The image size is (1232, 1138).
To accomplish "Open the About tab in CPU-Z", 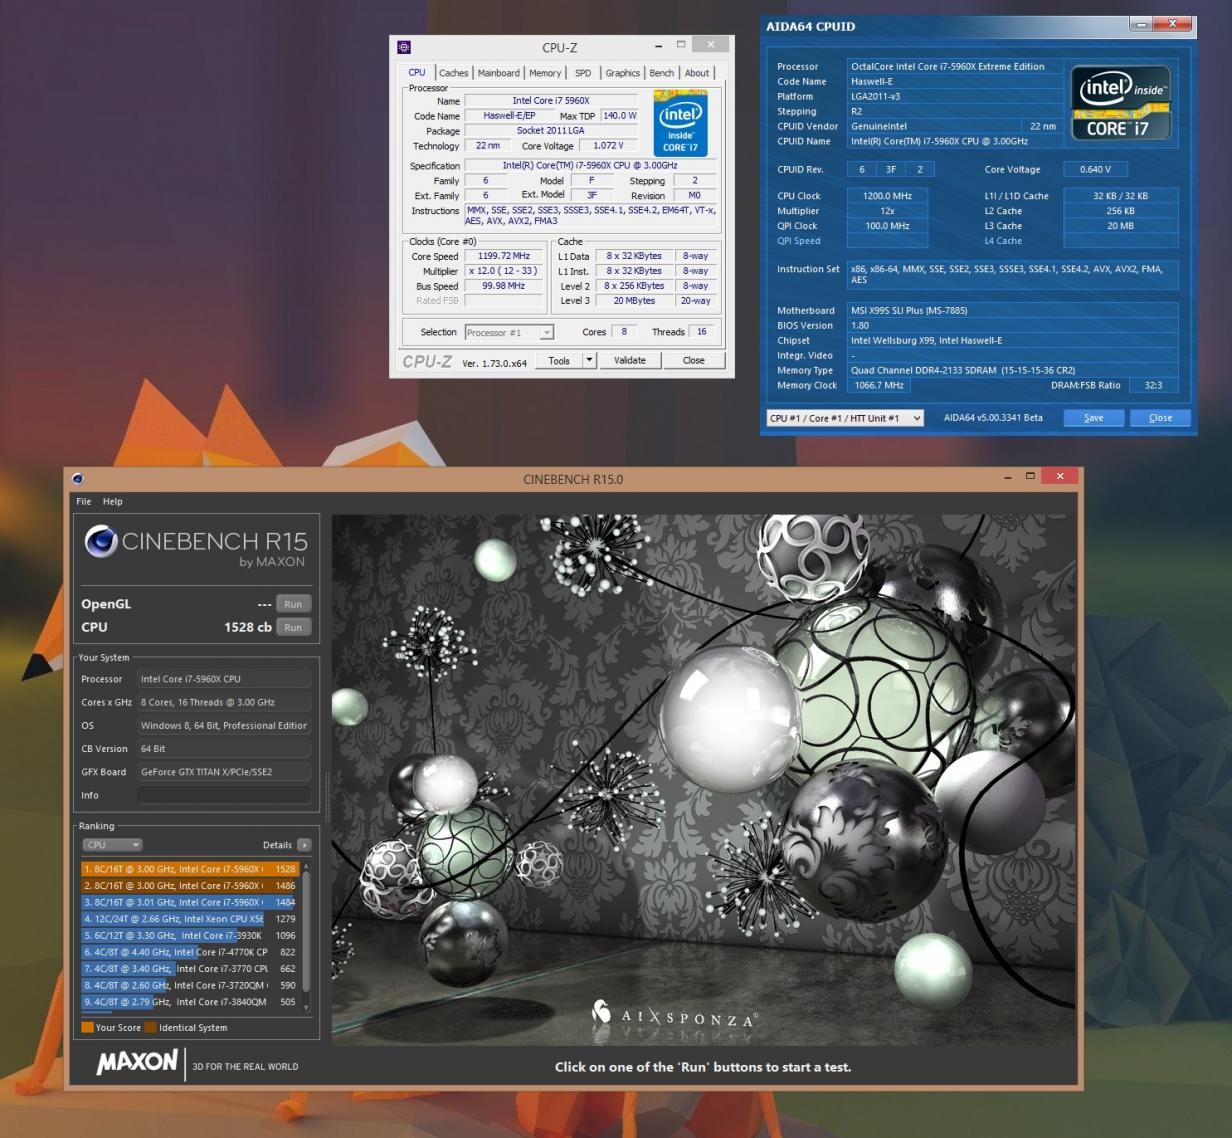I will click(x=697, y=73).
